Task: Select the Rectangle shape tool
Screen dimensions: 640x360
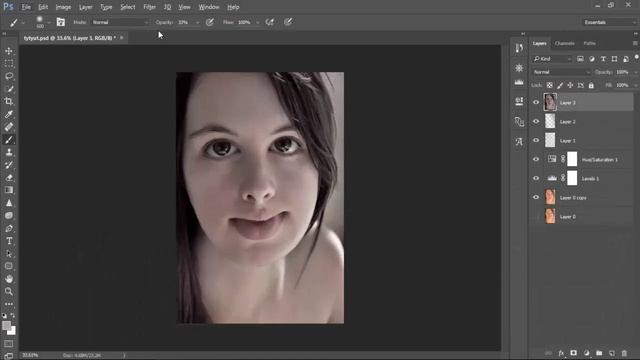Action: pyautogui.click(x=9, y=266)
